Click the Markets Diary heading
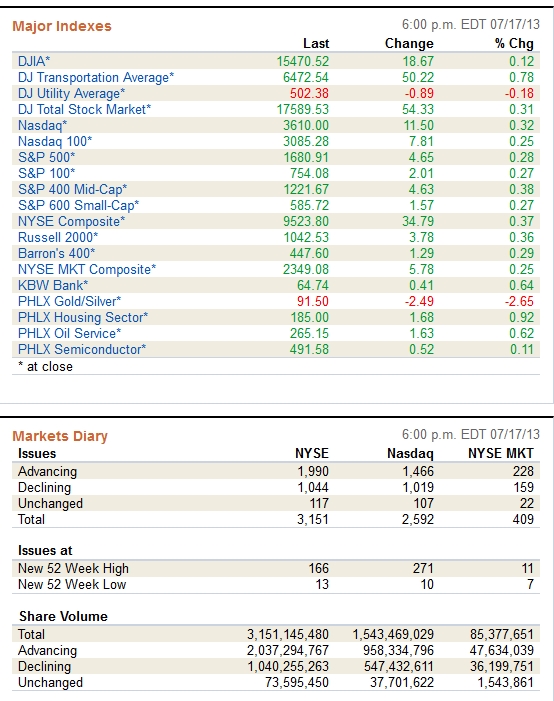Image resolution: width=554 pixels, height=701 pixels. 60,436
